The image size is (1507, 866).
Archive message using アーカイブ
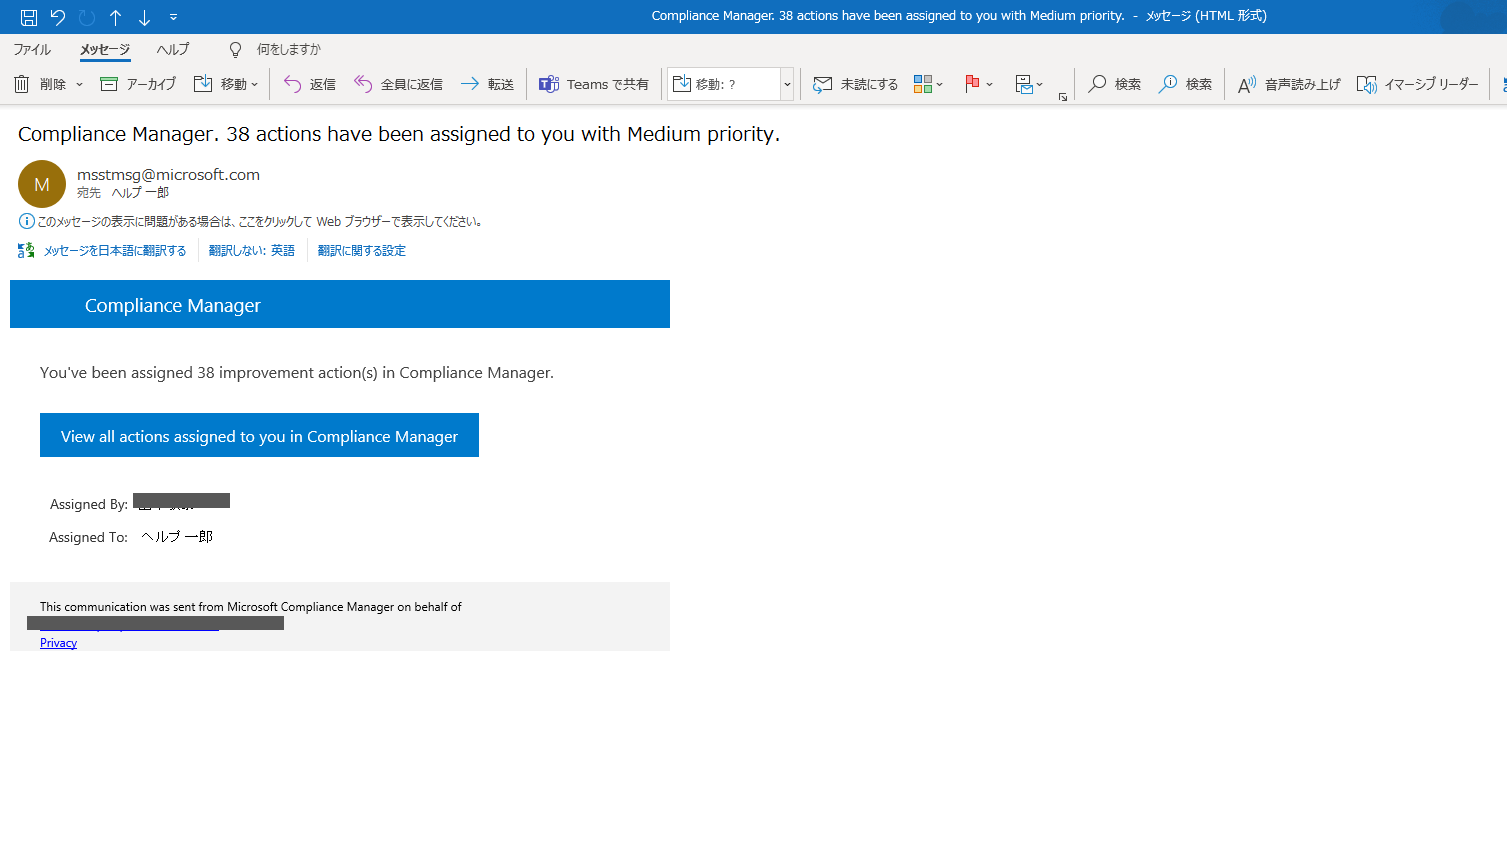click(x=138, y=84)
